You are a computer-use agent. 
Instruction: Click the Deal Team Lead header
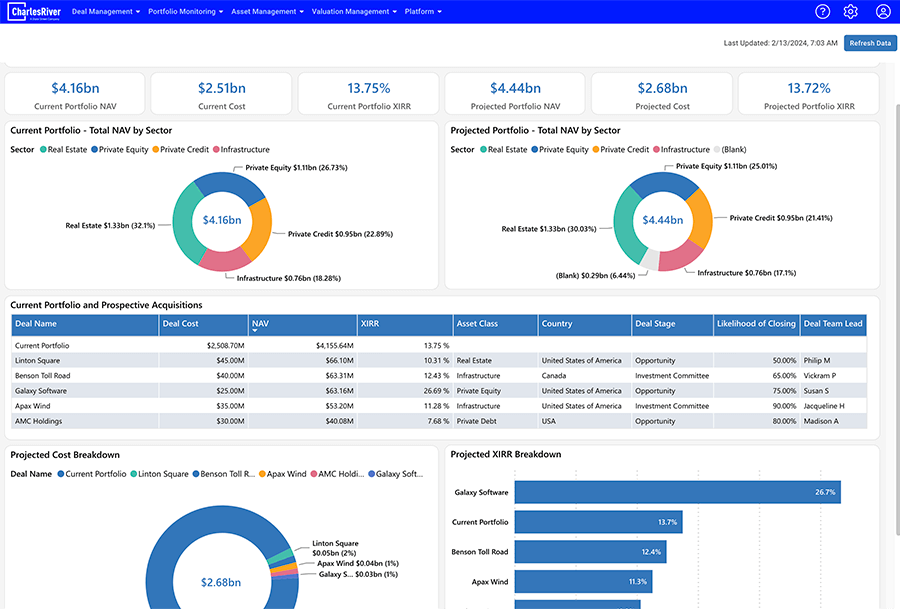[x=833, y=324]
